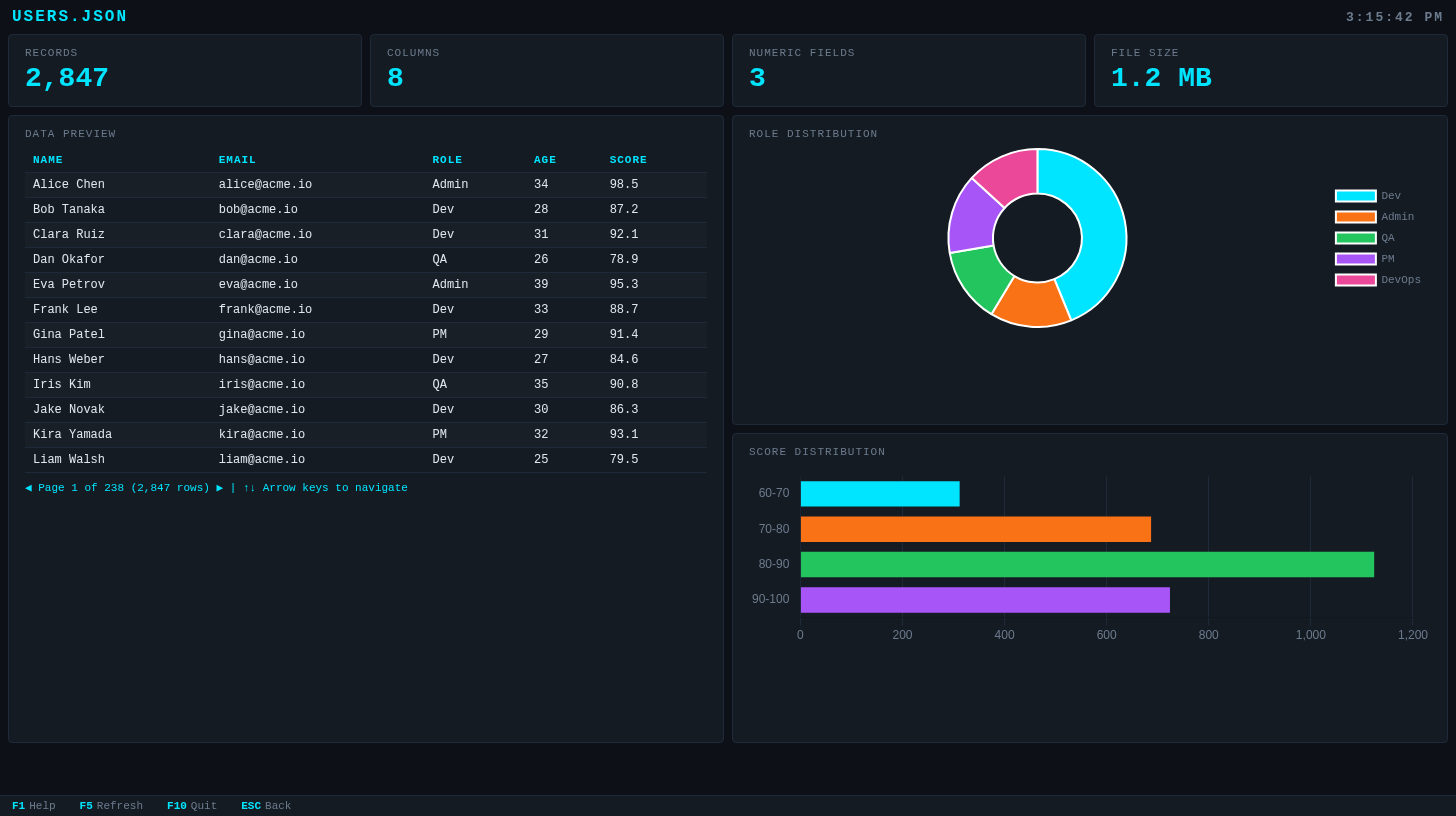Go to the previous page arrow
Viewport: 1456px width, 816px height.
coord(27,487)
